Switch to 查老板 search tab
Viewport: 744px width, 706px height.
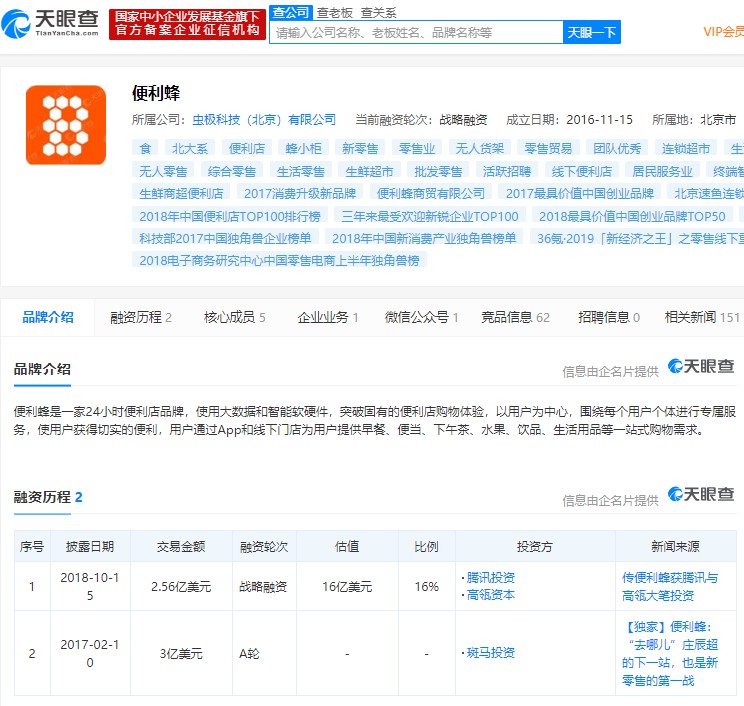click(x=335, y=13)
